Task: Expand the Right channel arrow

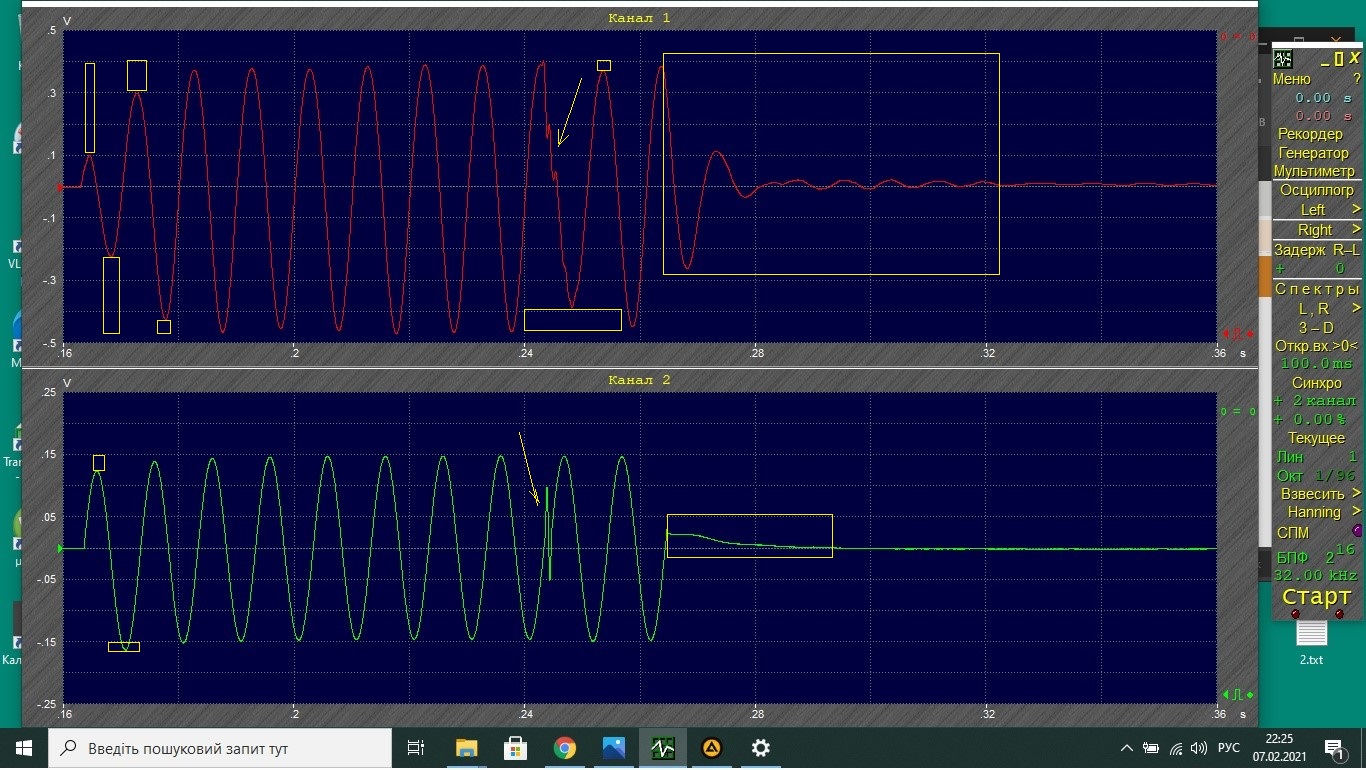Action: point(1356,229)
